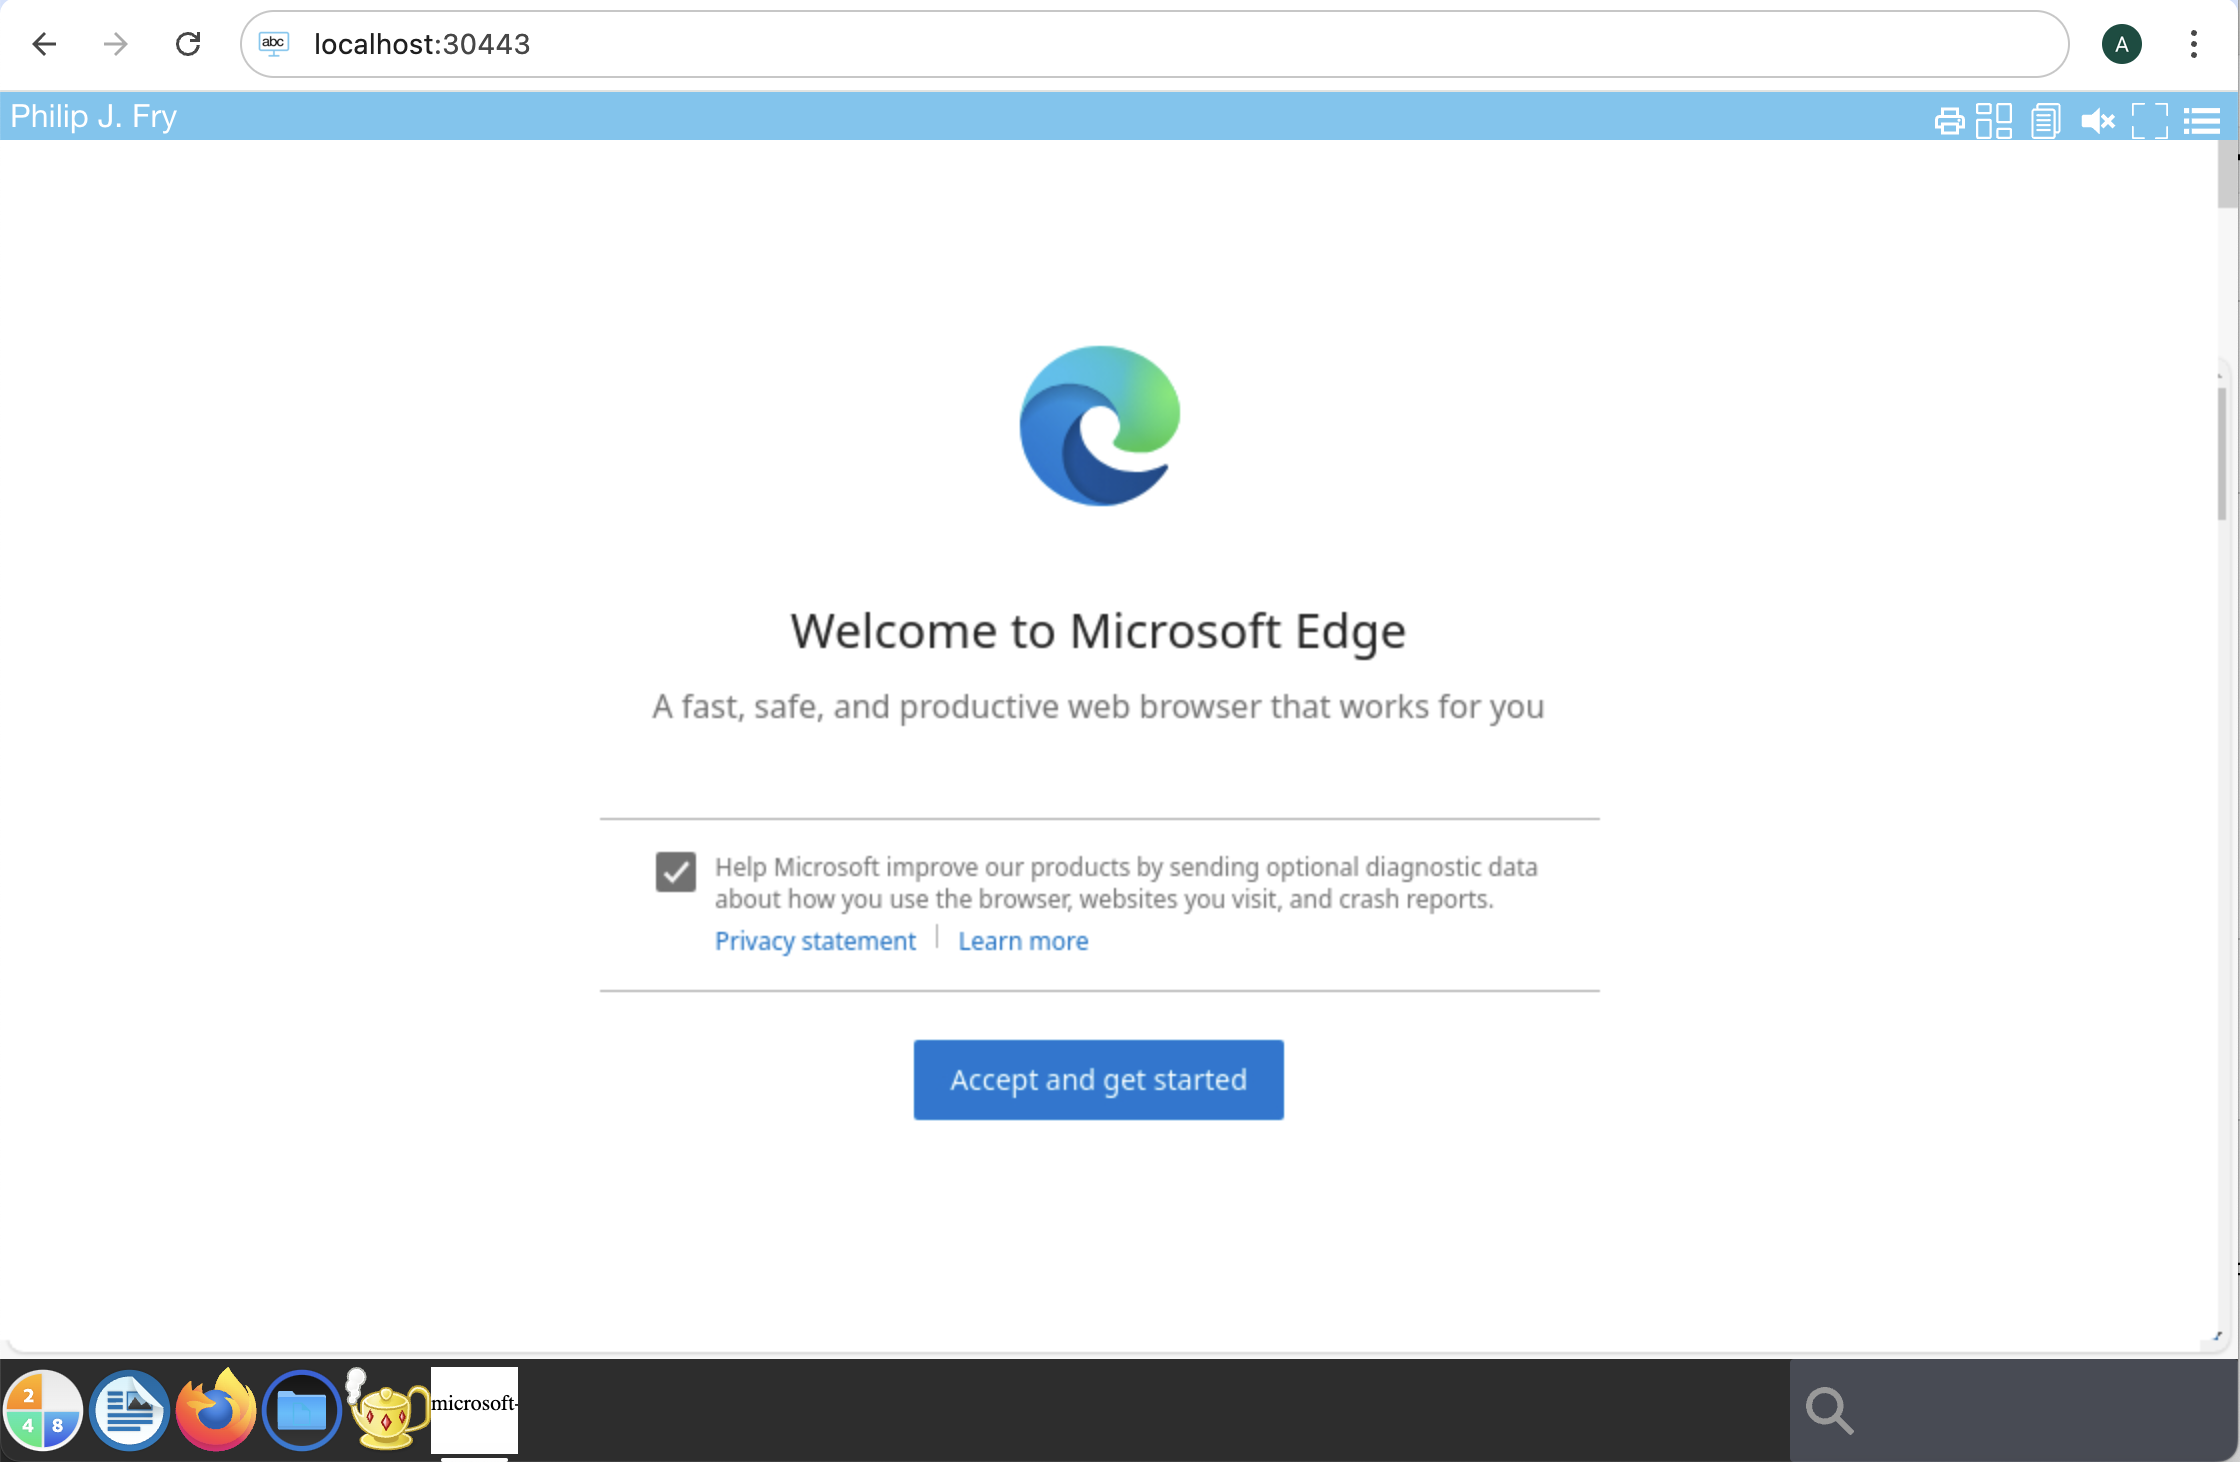Open the browser three-dot menu
The height and width of the screenshot is (1462, 2240).
(2194, 44)
